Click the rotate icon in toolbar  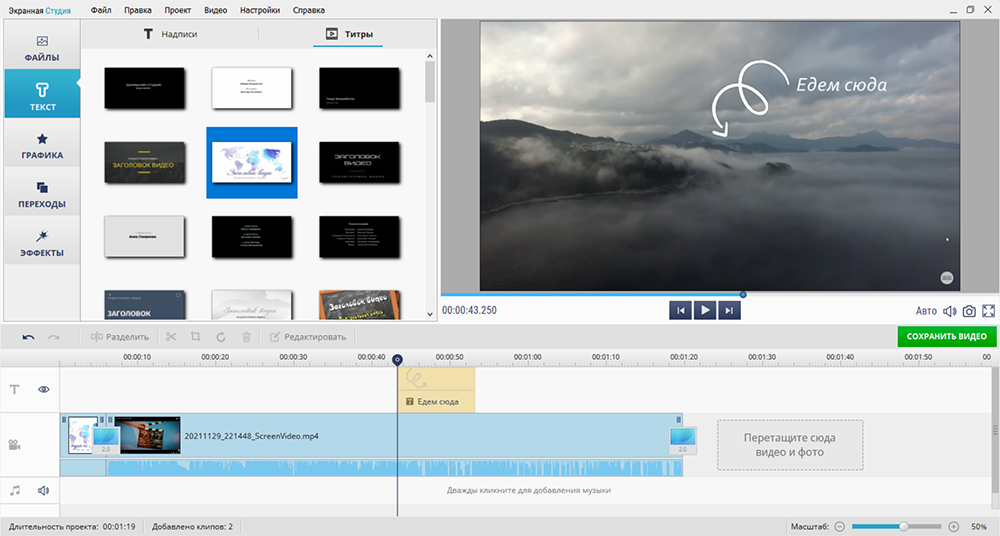pos(221,337)
